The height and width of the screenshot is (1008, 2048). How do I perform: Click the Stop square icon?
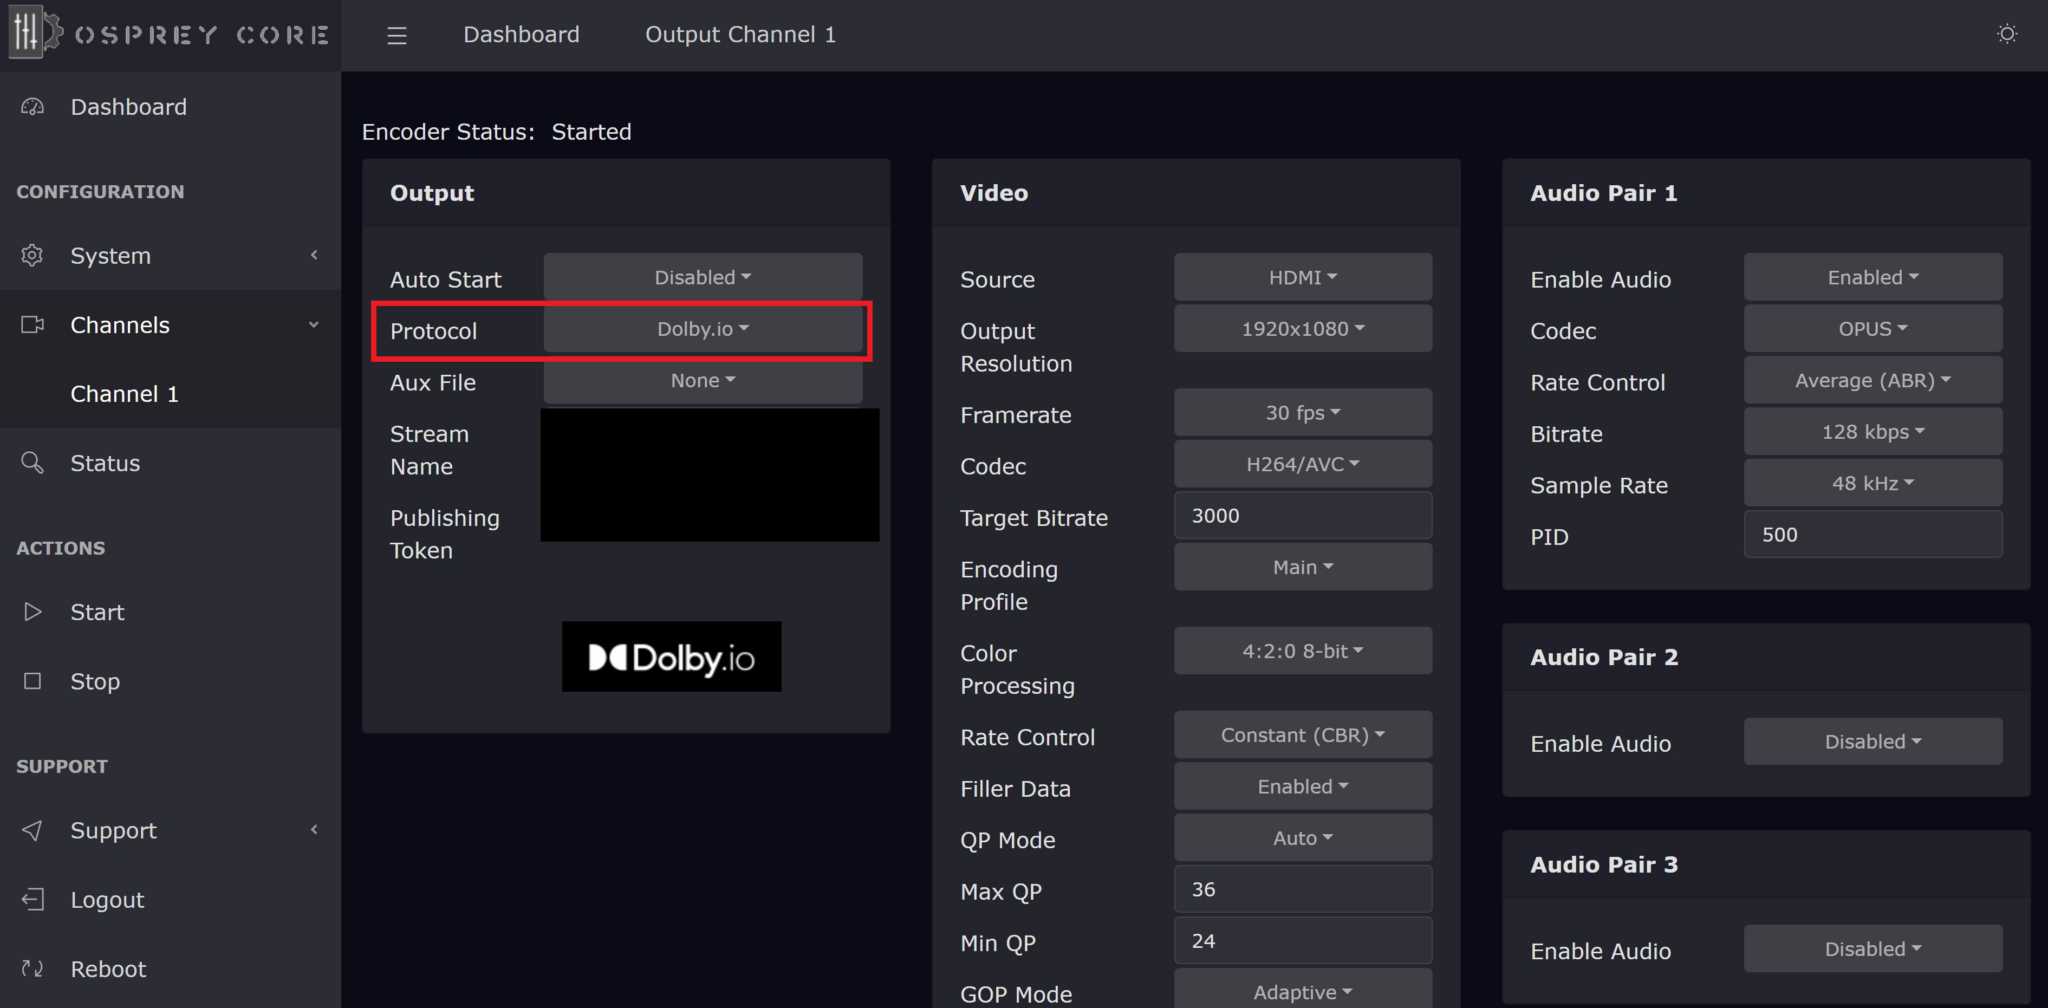32,681
